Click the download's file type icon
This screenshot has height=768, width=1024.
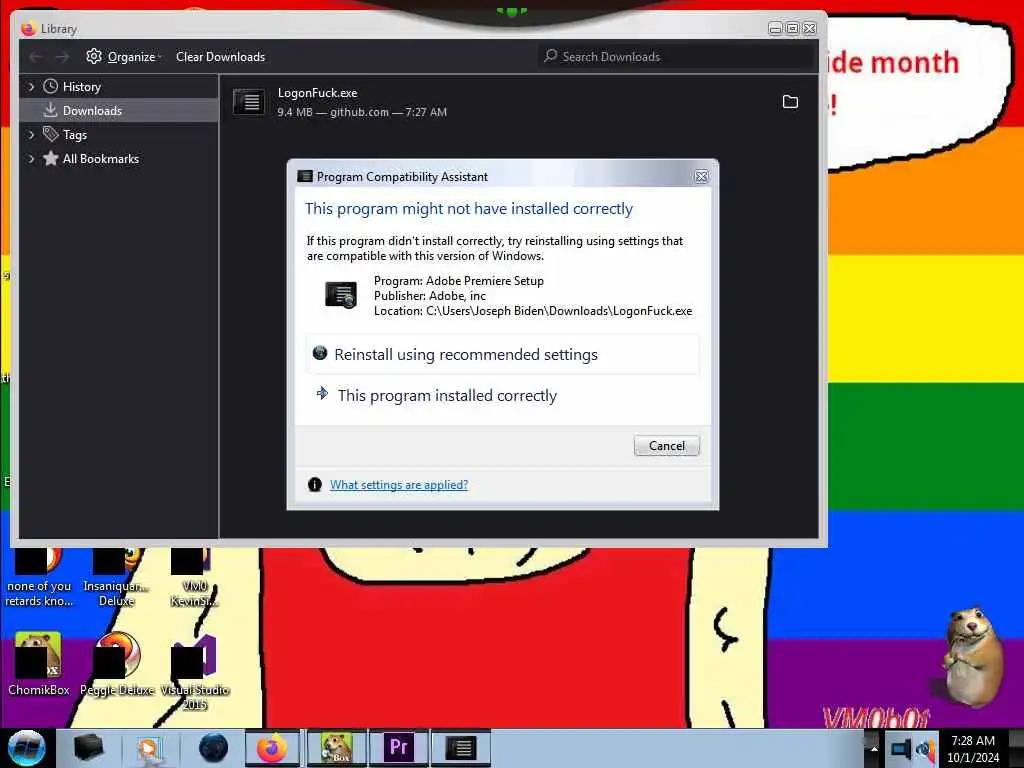249,102
